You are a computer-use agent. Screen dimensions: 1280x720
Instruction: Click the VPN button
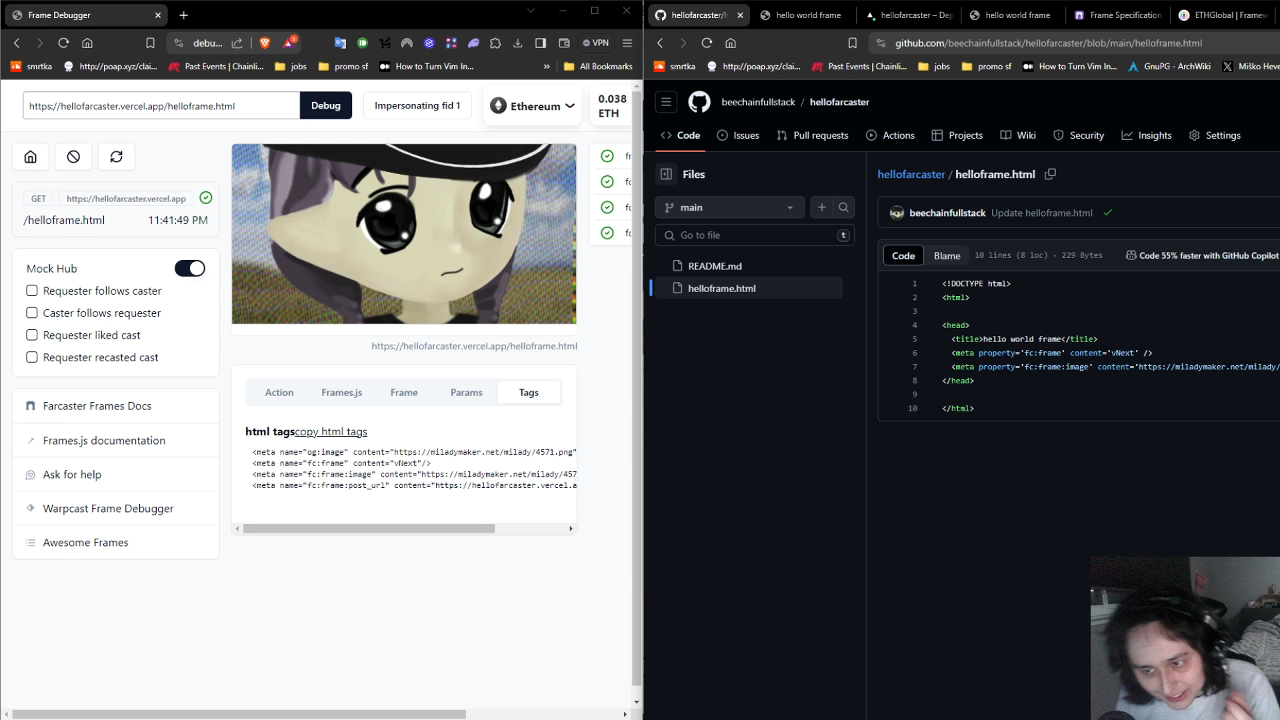596,43
